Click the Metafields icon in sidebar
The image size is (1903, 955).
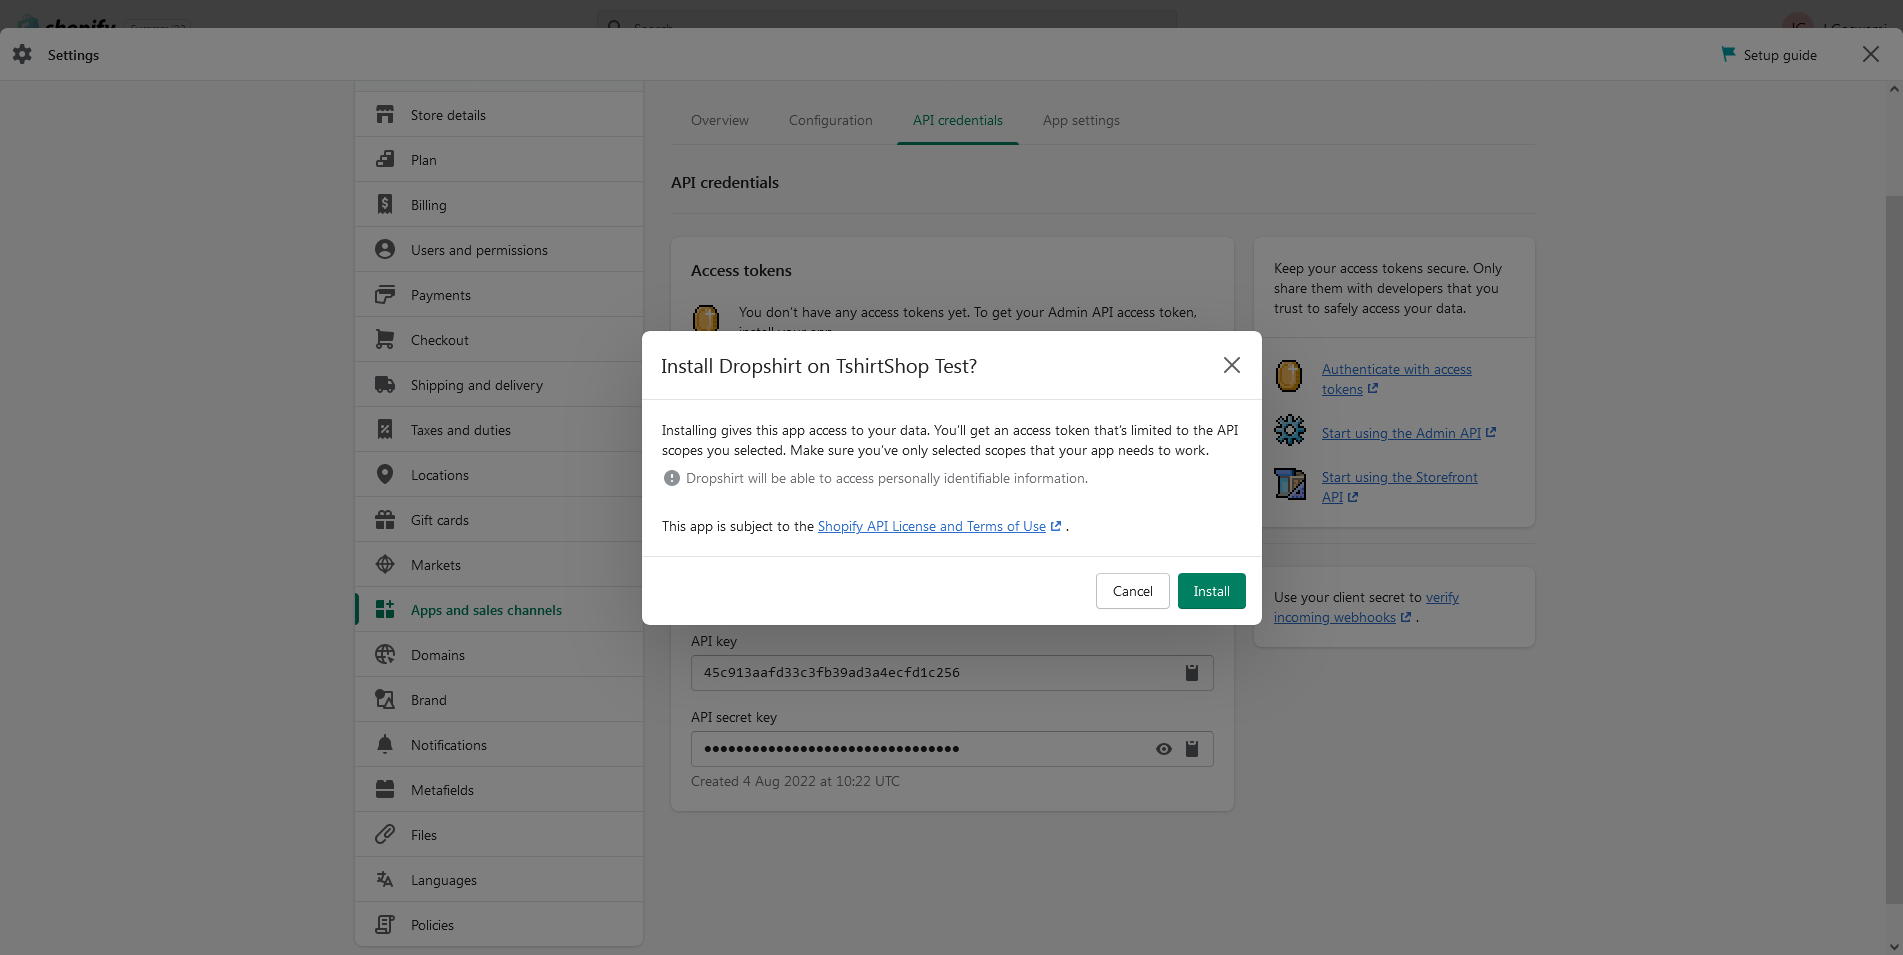pos(385,790)
